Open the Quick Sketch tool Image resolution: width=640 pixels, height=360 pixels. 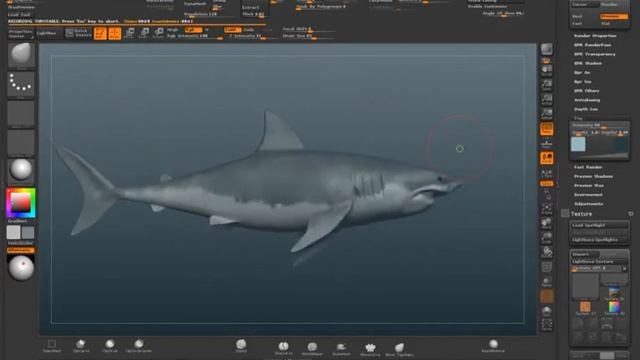pos(78,33)
